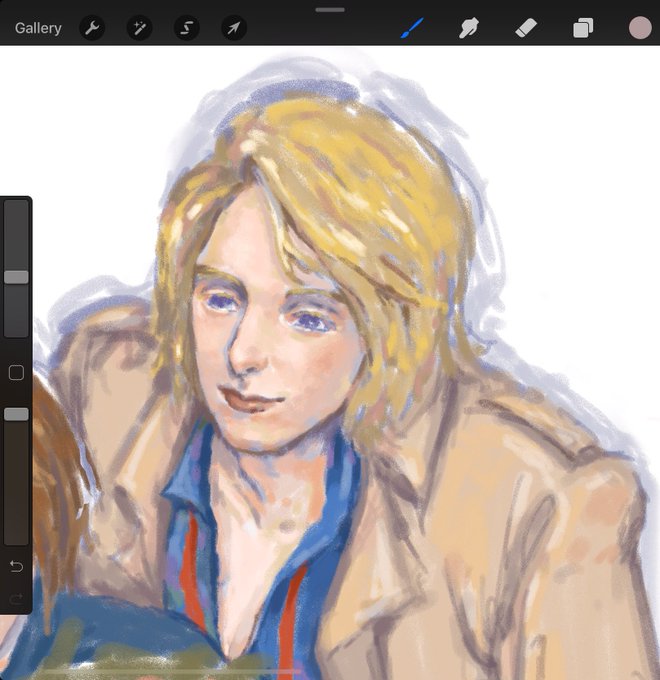This screenshot has width=660, height=680.
Task: Open the Actions wrench menu
Action: (92, 28)
